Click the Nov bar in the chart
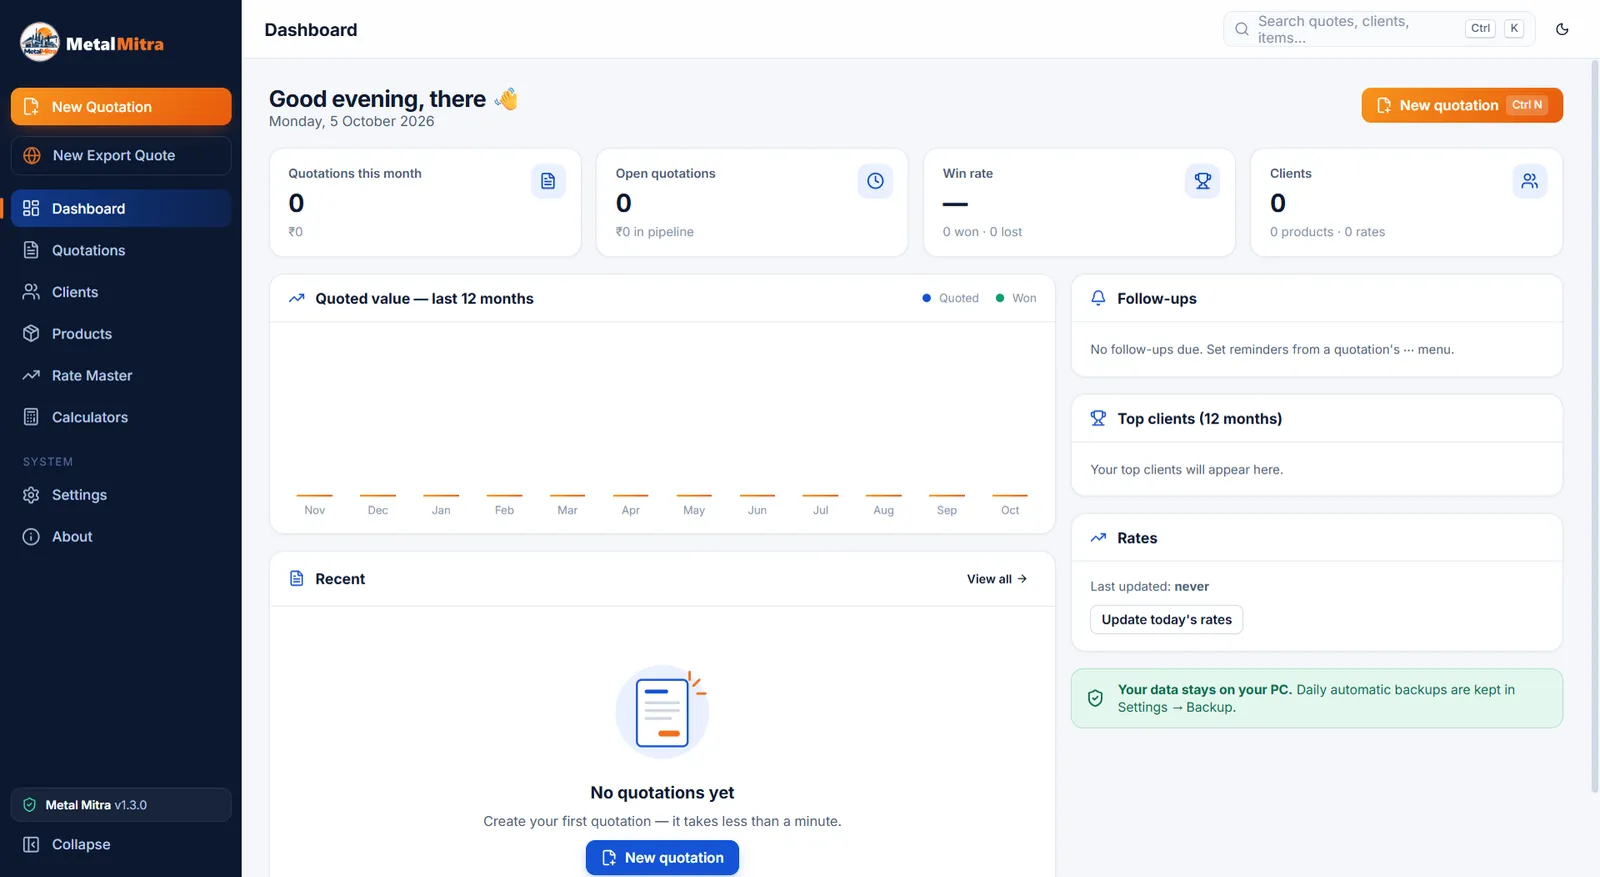1600x877 pixels. click(314, 495)
